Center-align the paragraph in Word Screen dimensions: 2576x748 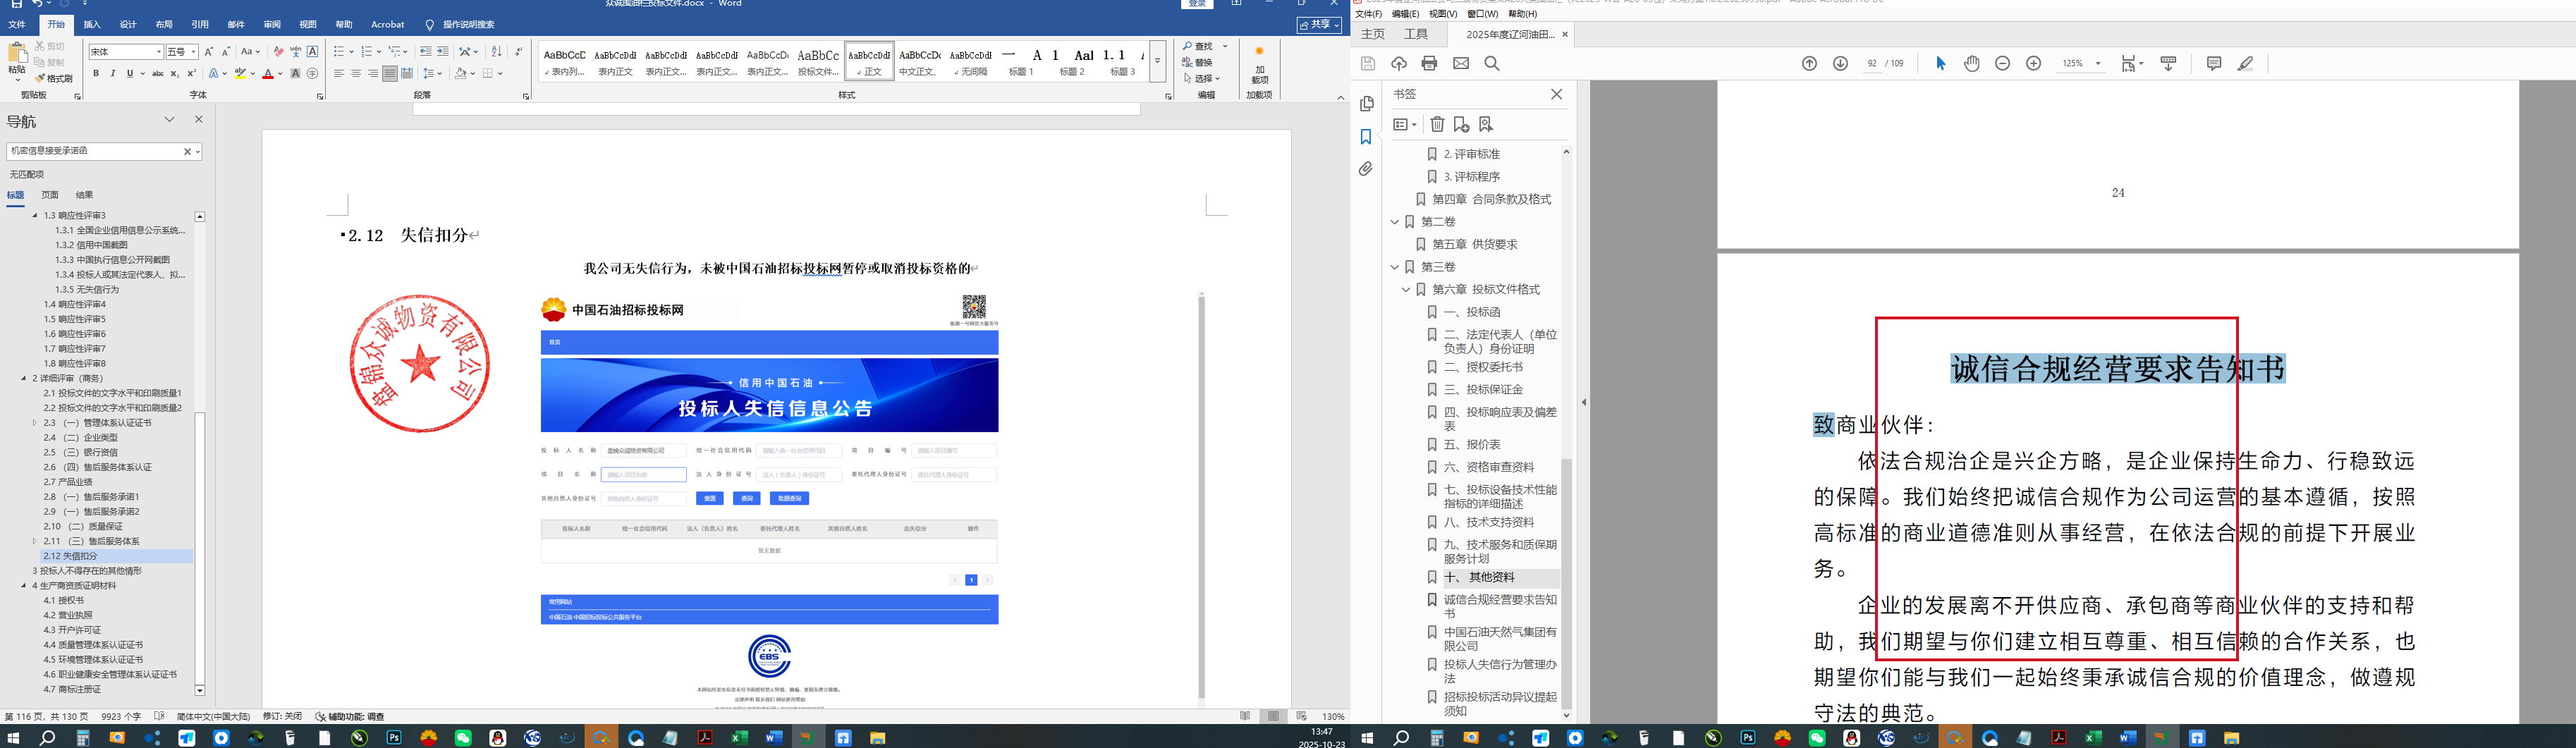coord(356,73)
